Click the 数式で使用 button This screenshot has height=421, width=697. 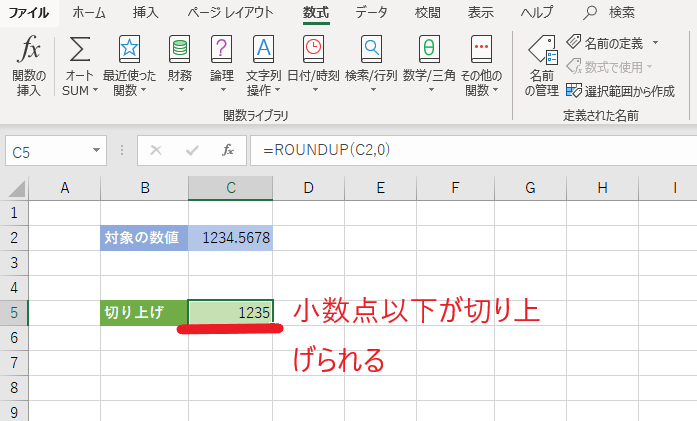[609, 67]
